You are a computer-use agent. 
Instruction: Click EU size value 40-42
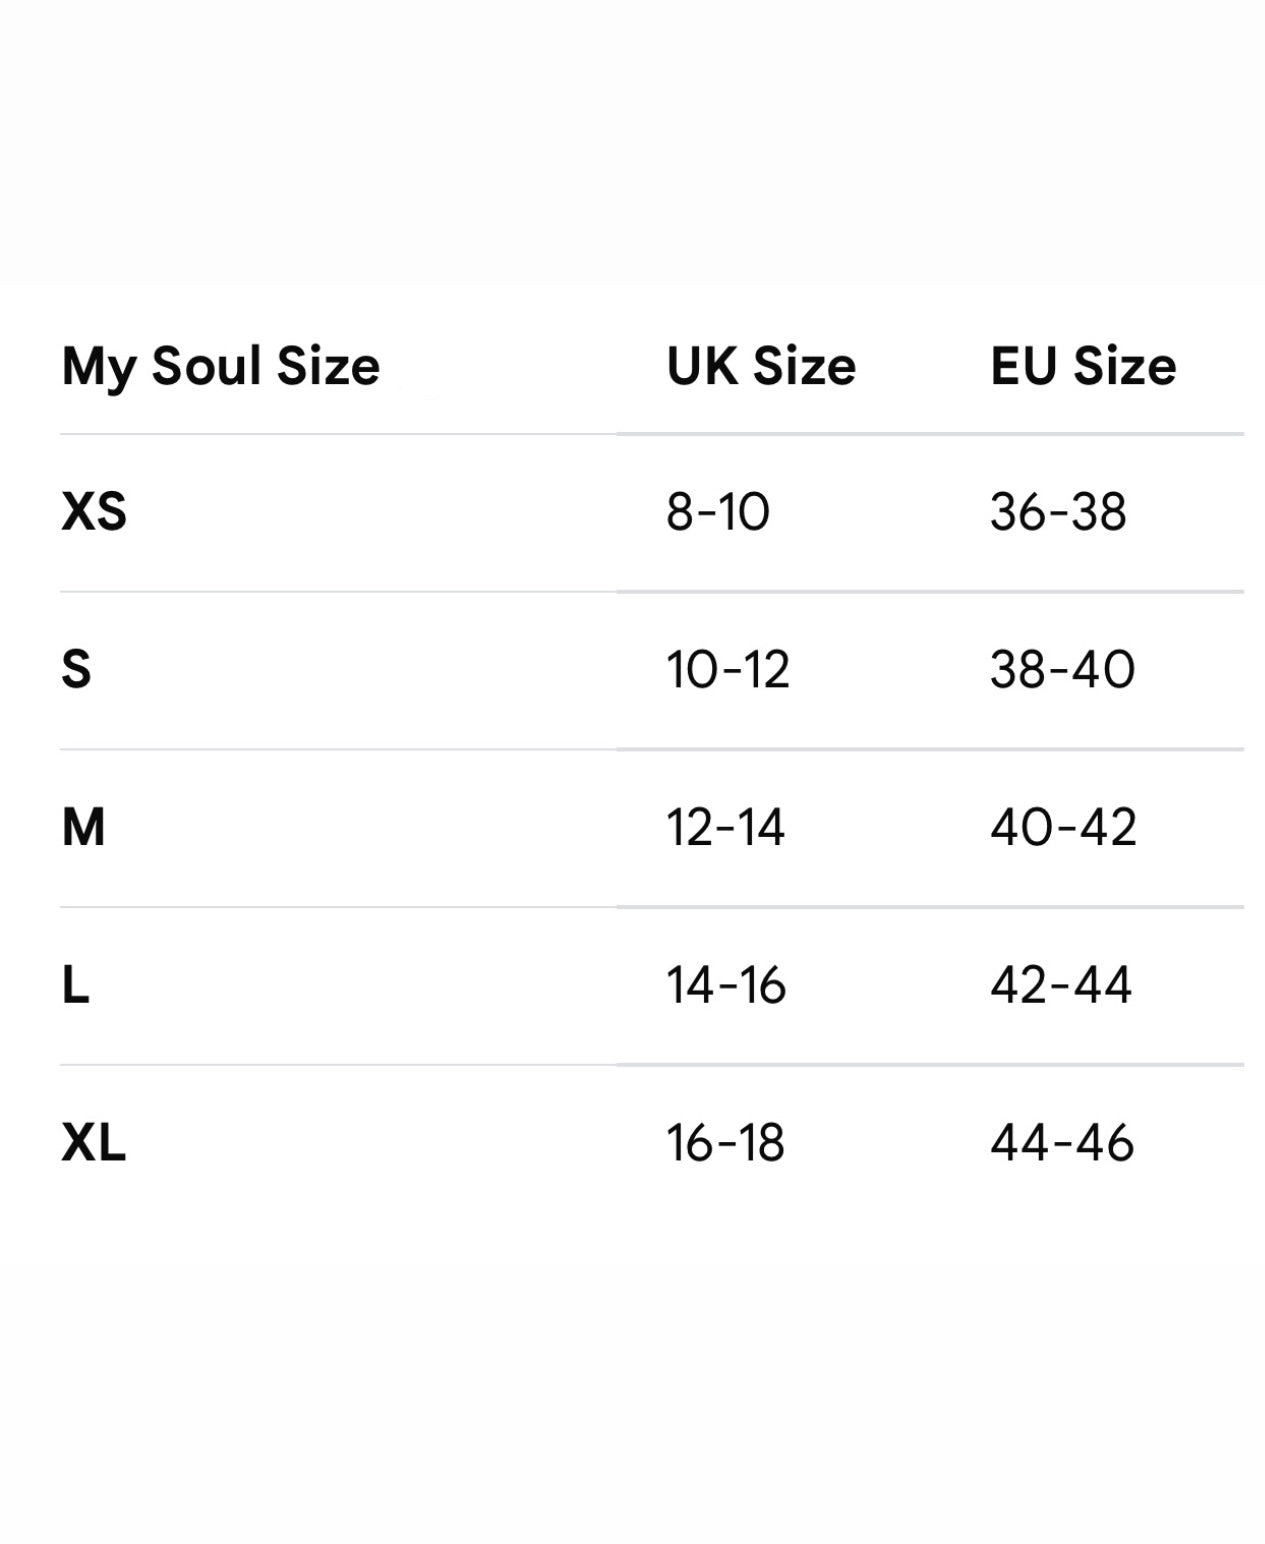click(1063, 827)
